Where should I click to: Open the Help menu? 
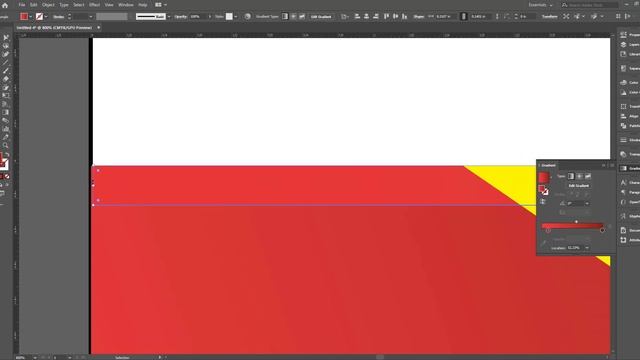click(x=142, y=5)
